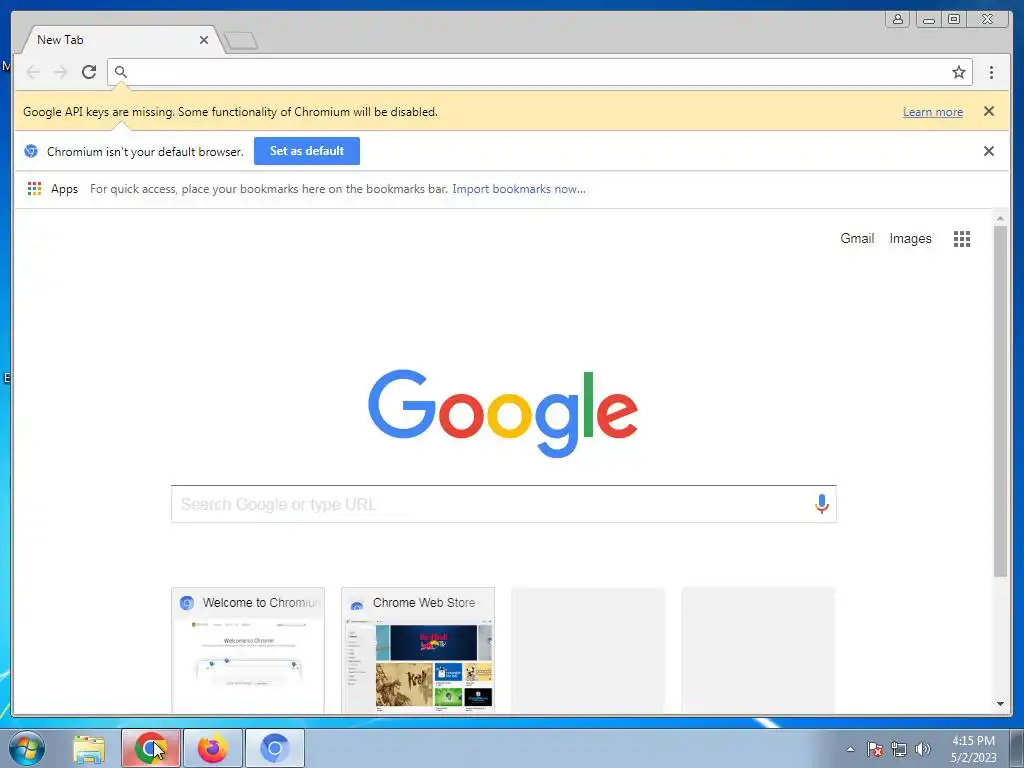Open the user profile icon in title bar
Image resolution: width=1024 pixels, height=768 pixels.
pyautogui.click(x=898, y=19)
